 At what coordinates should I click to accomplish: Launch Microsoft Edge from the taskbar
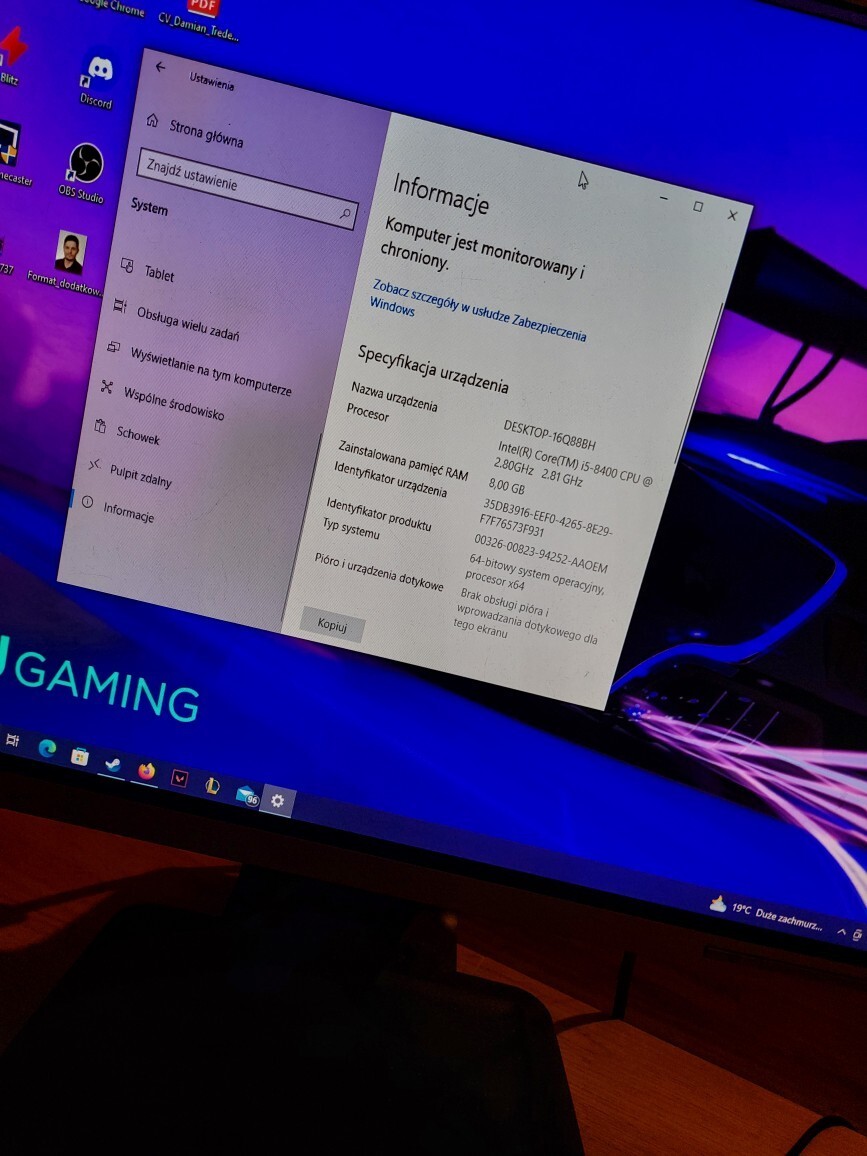tap(47, 748)
